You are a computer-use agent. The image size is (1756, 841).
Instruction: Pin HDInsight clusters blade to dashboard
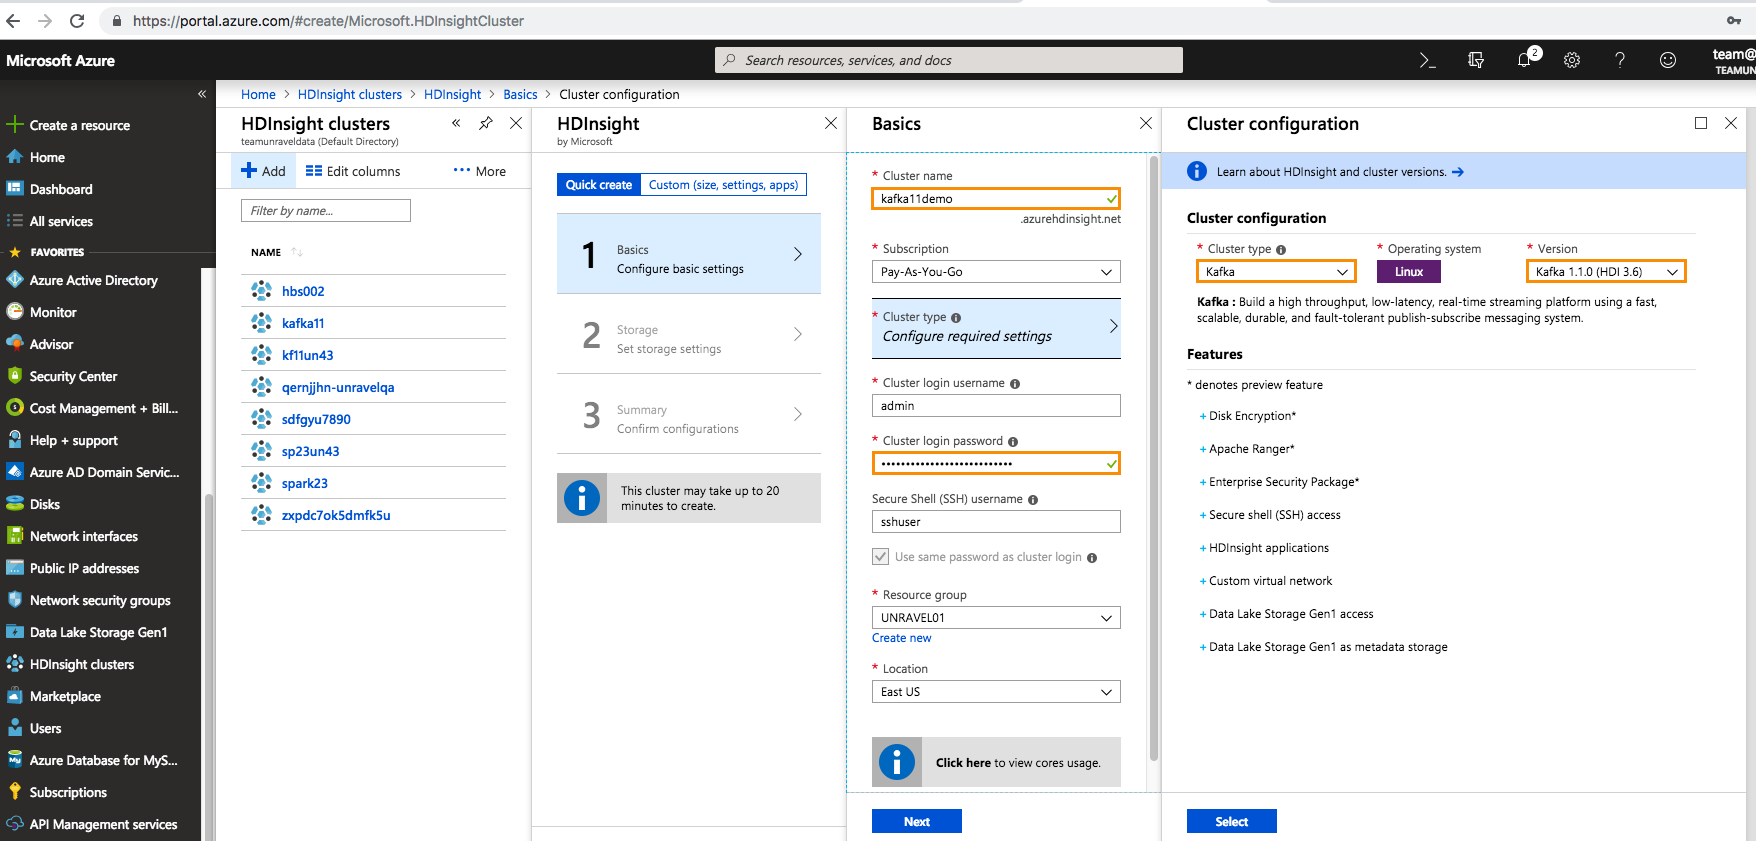point(486,123)
